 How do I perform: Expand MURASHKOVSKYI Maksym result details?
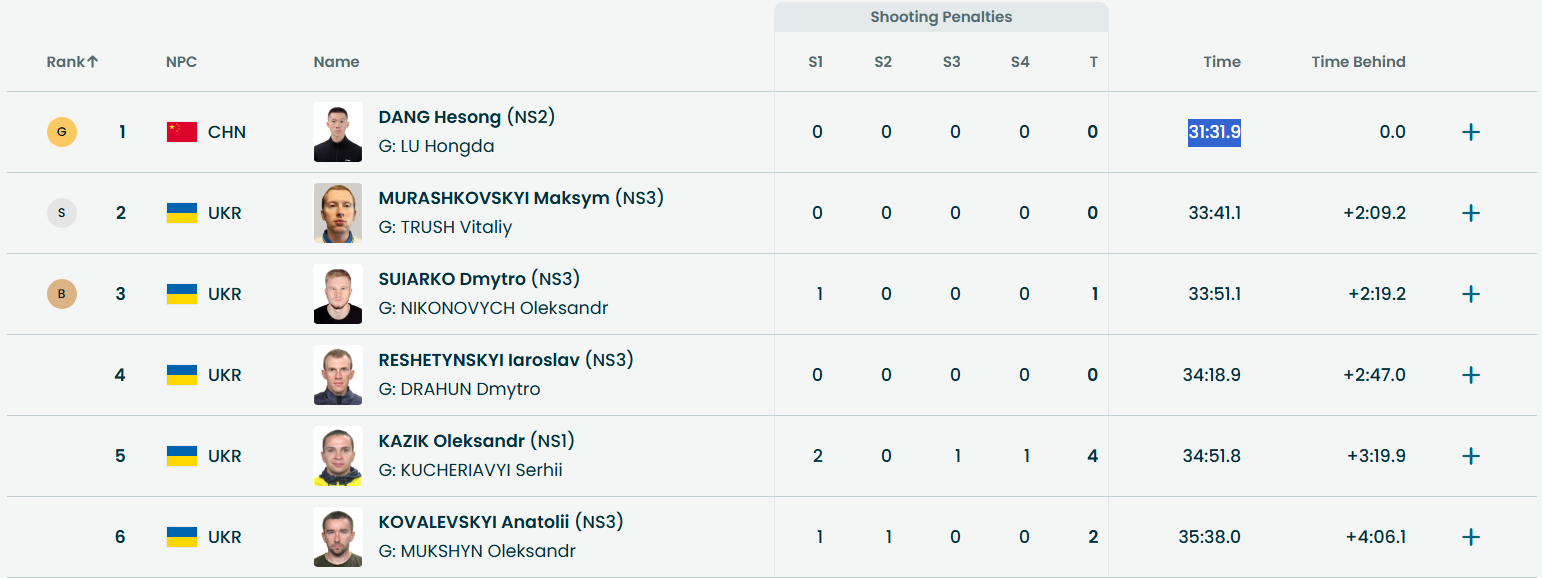click(1470, 213)
